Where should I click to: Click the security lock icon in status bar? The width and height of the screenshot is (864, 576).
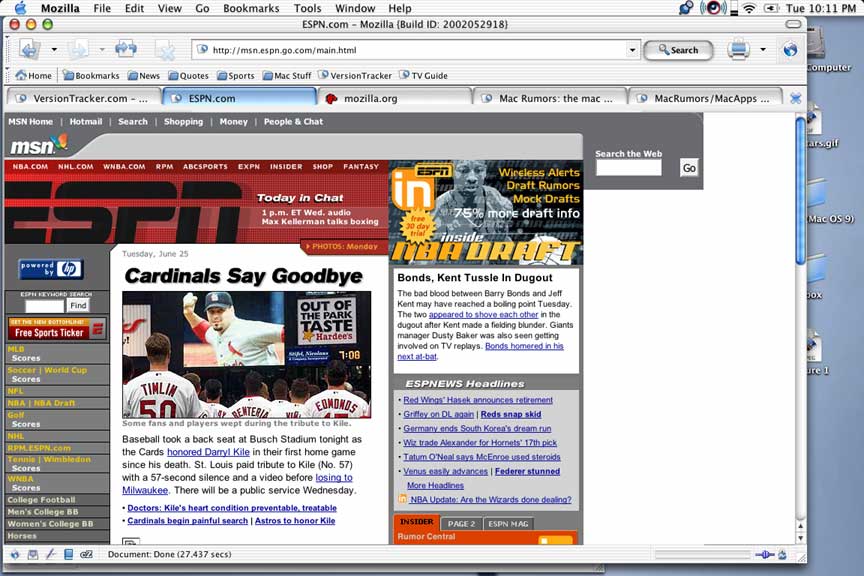[782, 555]
